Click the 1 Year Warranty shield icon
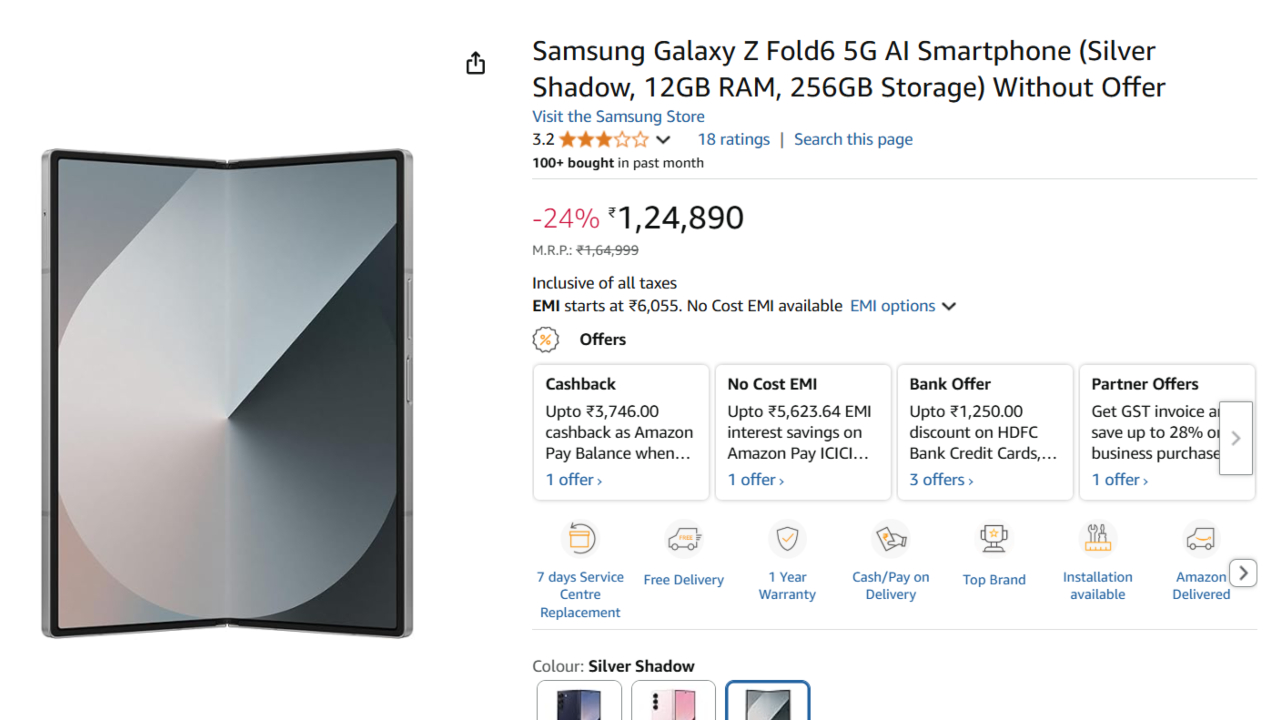This screenshot has width=1280, height=720. tap(787, 539)
